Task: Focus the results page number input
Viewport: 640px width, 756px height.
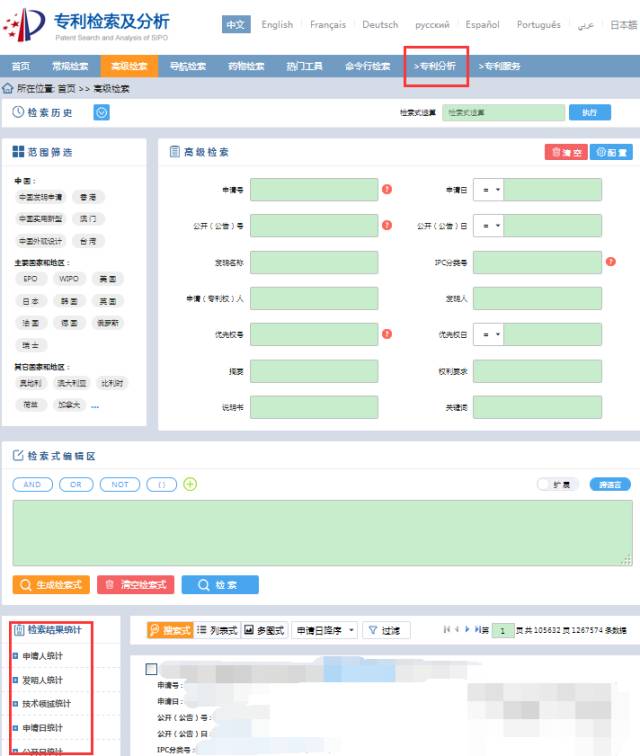Action: pyautogui.click(x=503, y=630)
